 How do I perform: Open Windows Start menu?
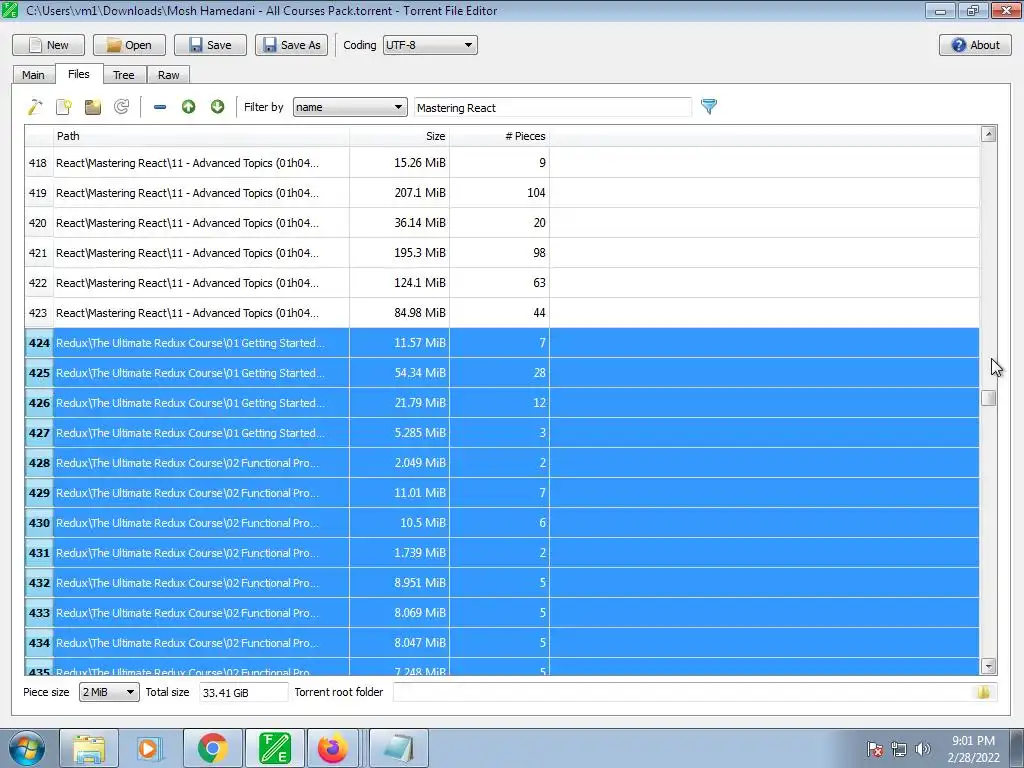pos(27,748)
